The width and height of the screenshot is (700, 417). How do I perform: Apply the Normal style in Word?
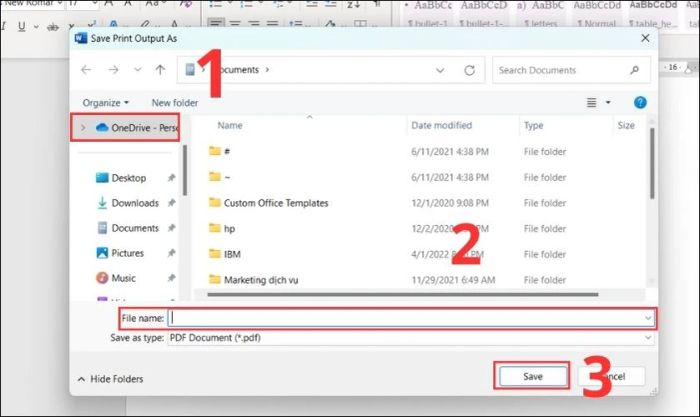coord(596,14)
